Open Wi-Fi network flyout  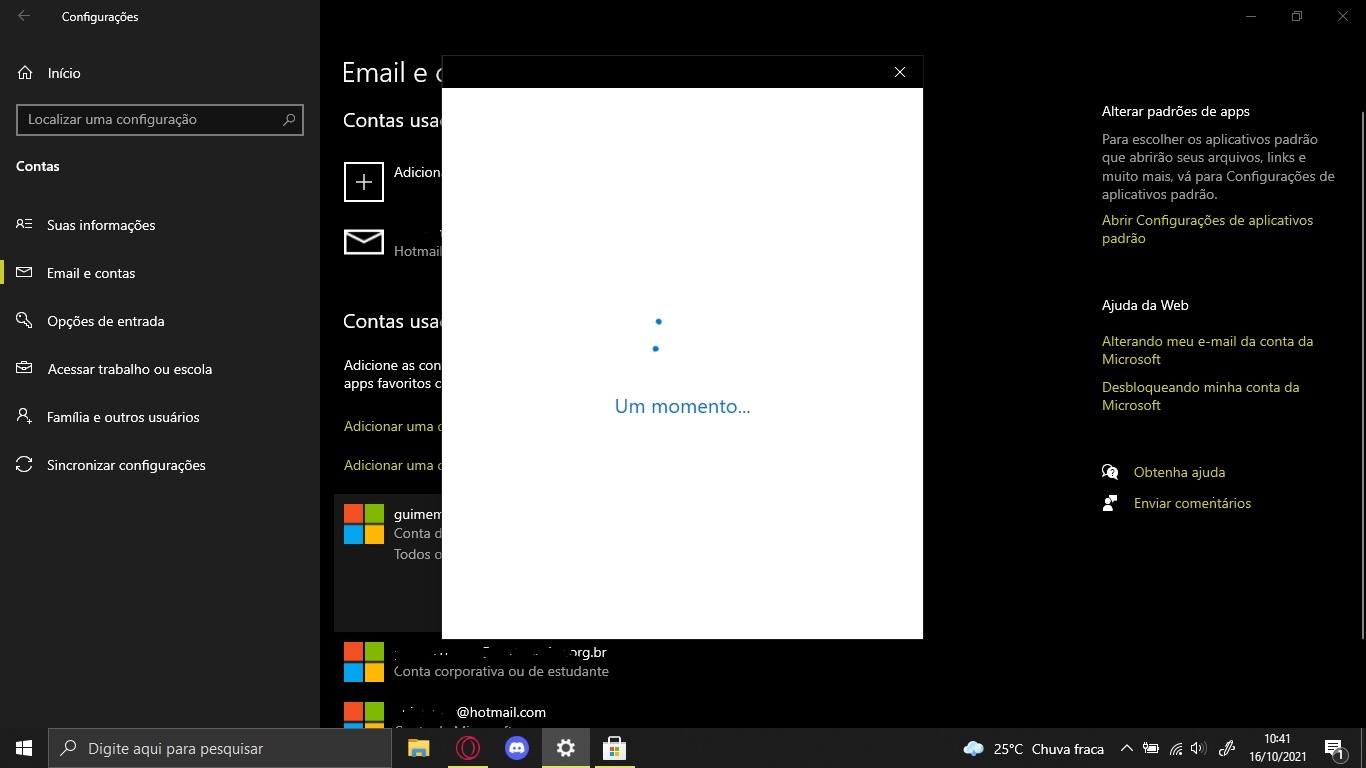click(x=1175, y=748)
